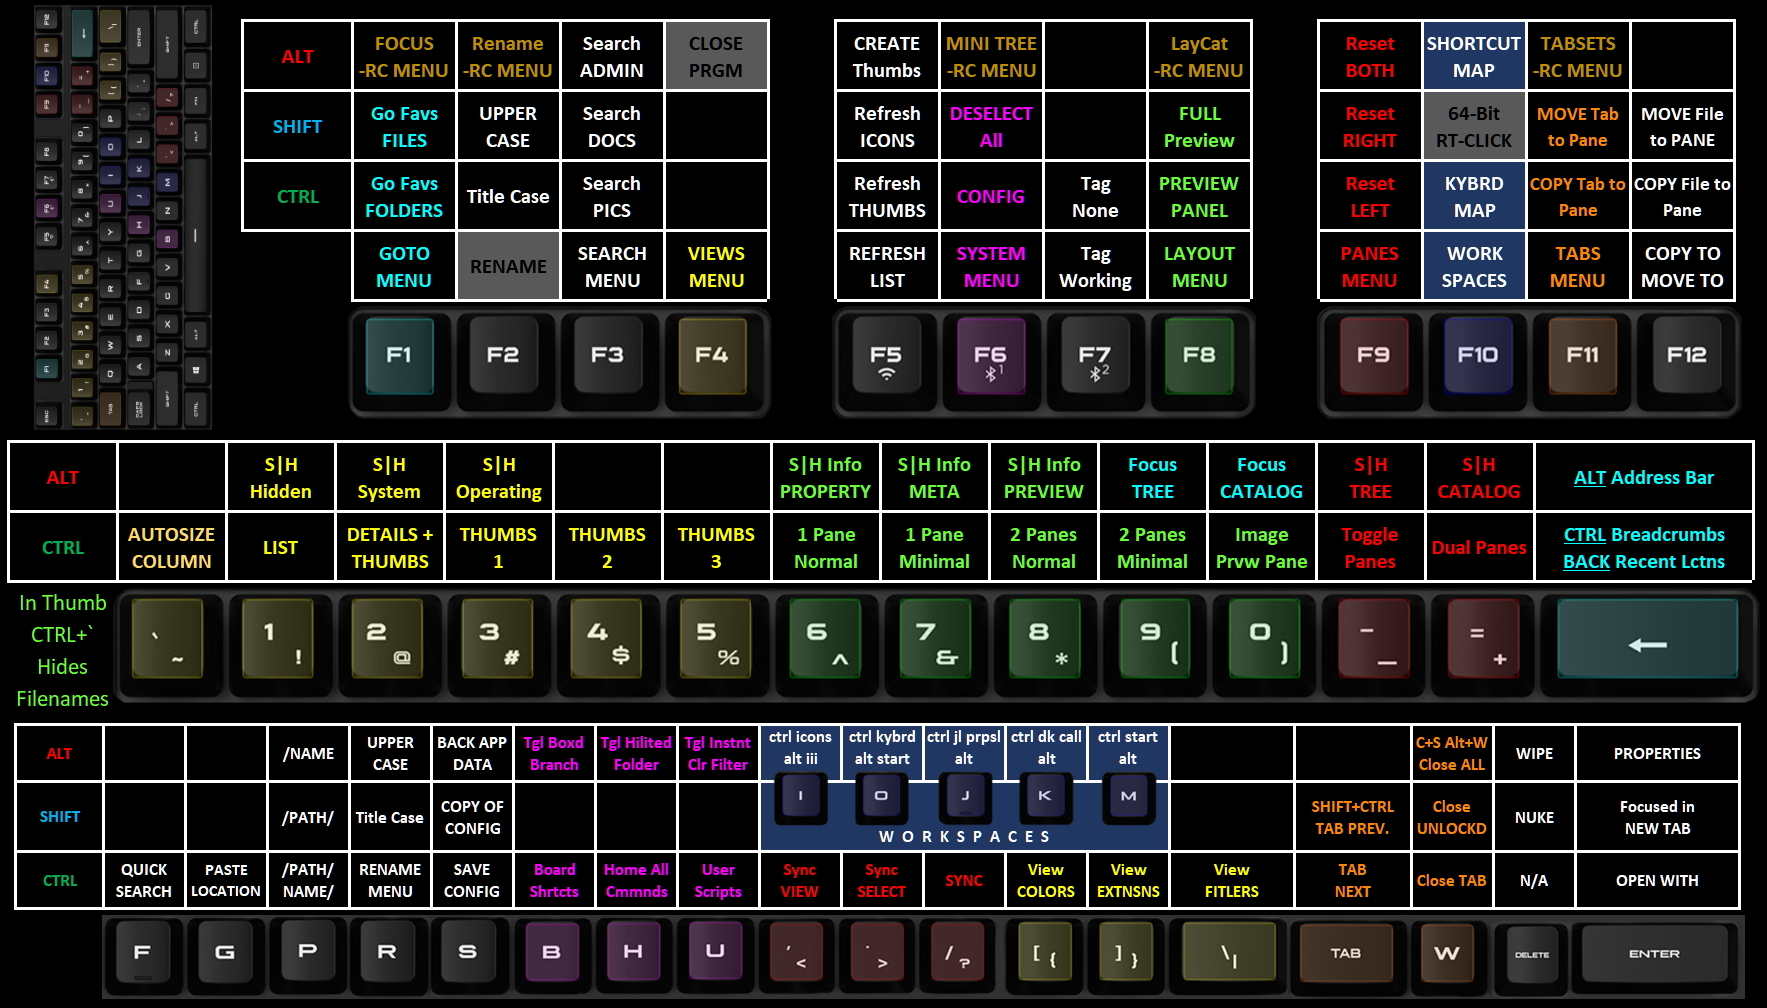
Task: Toggle Panes via the red cell
Action: point(1370,547)
